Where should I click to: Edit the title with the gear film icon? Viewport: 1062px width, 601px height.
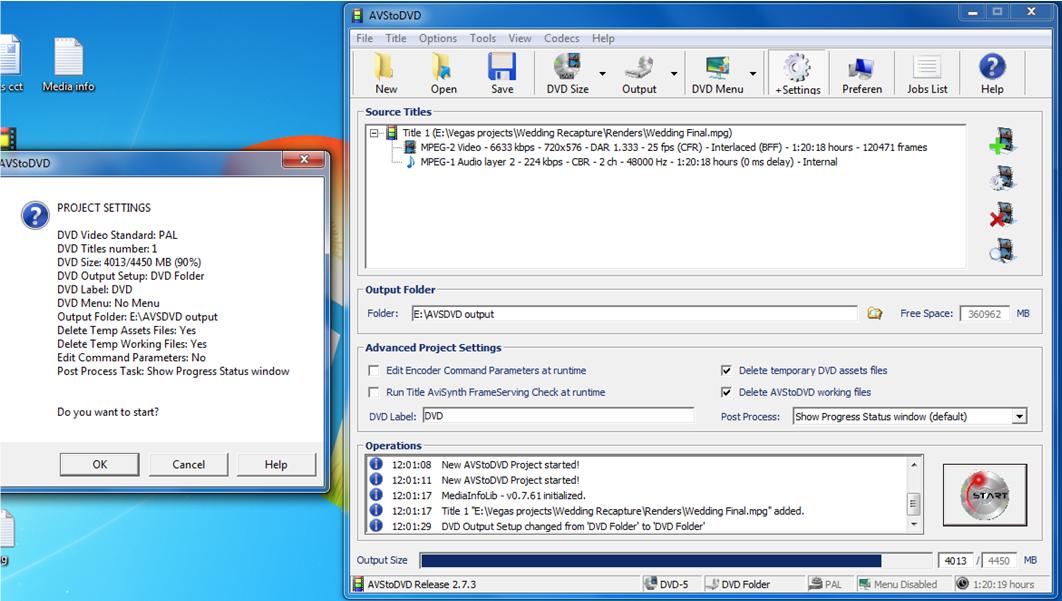[x=1003, y=178]
